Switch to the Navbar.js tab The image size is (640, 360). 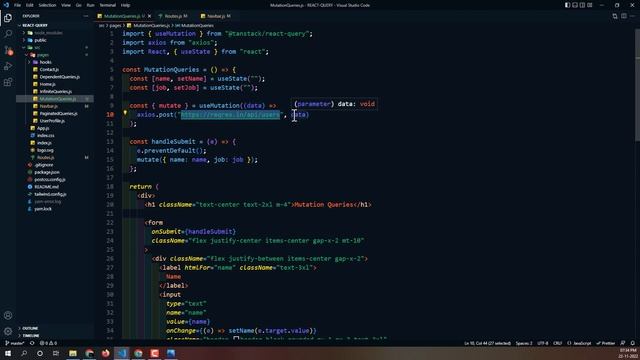(216, 16)
